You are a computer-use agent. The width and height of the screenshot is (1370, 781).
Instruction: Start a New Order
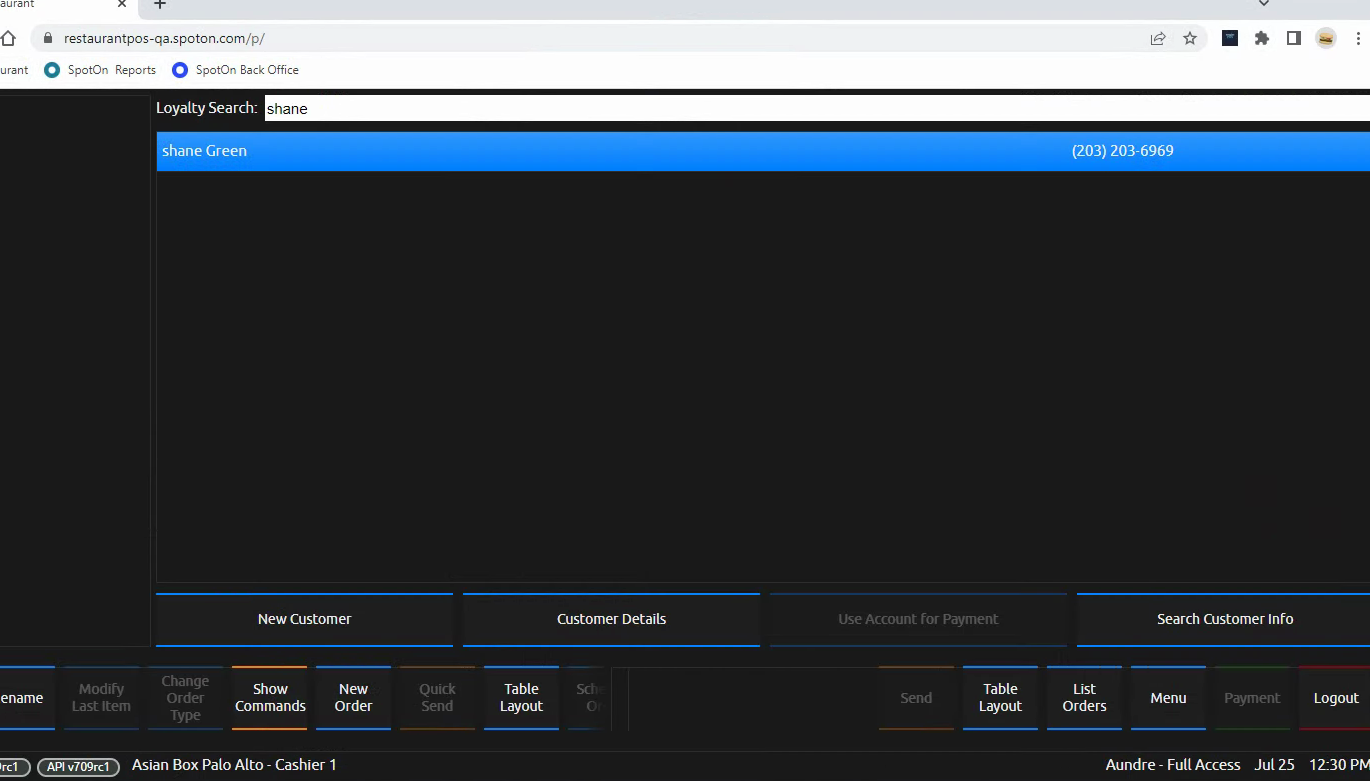coord(353,698)
